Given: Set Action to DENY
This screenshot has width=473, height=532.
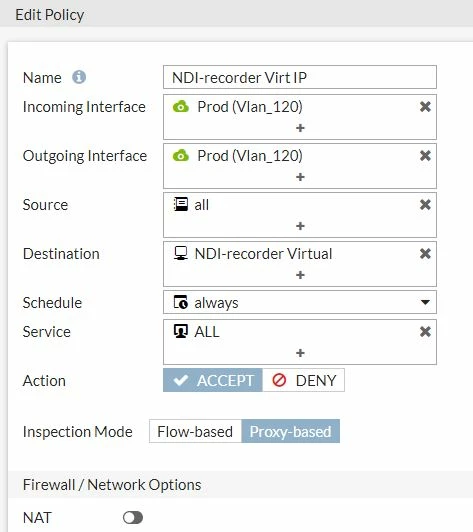Looking at the screenshot, I should click(x=303, y=380).
